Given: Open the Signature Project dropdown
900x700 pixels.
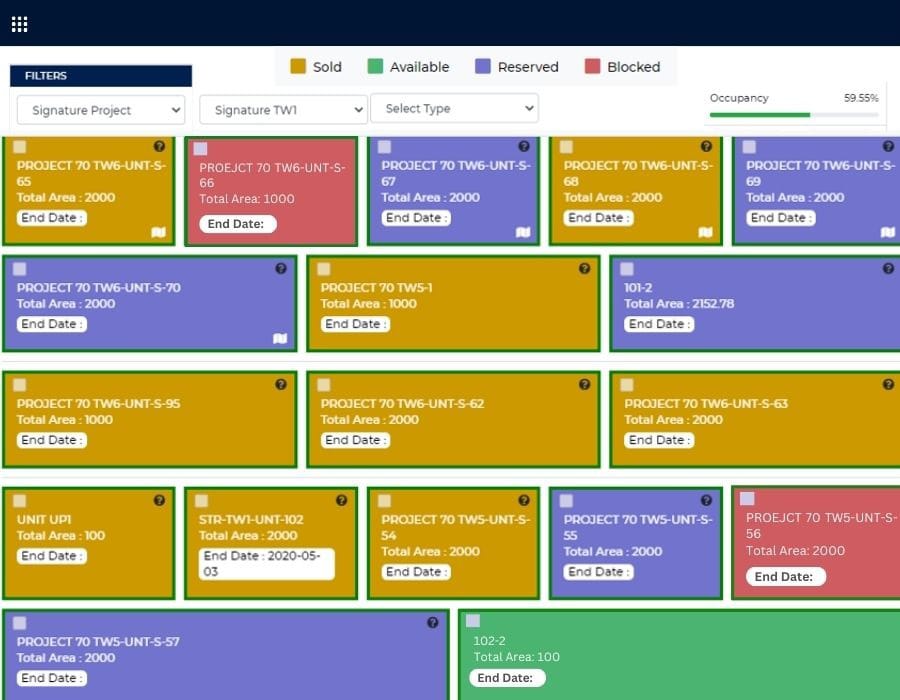Looking at the screenshot, I should pyautogui.click(x=101, y=110).
